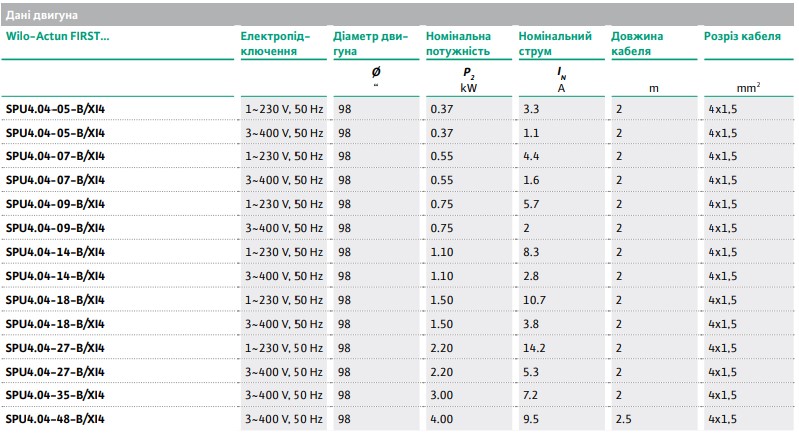
Task: Select the mm² unit label
Action: point(748,88)
